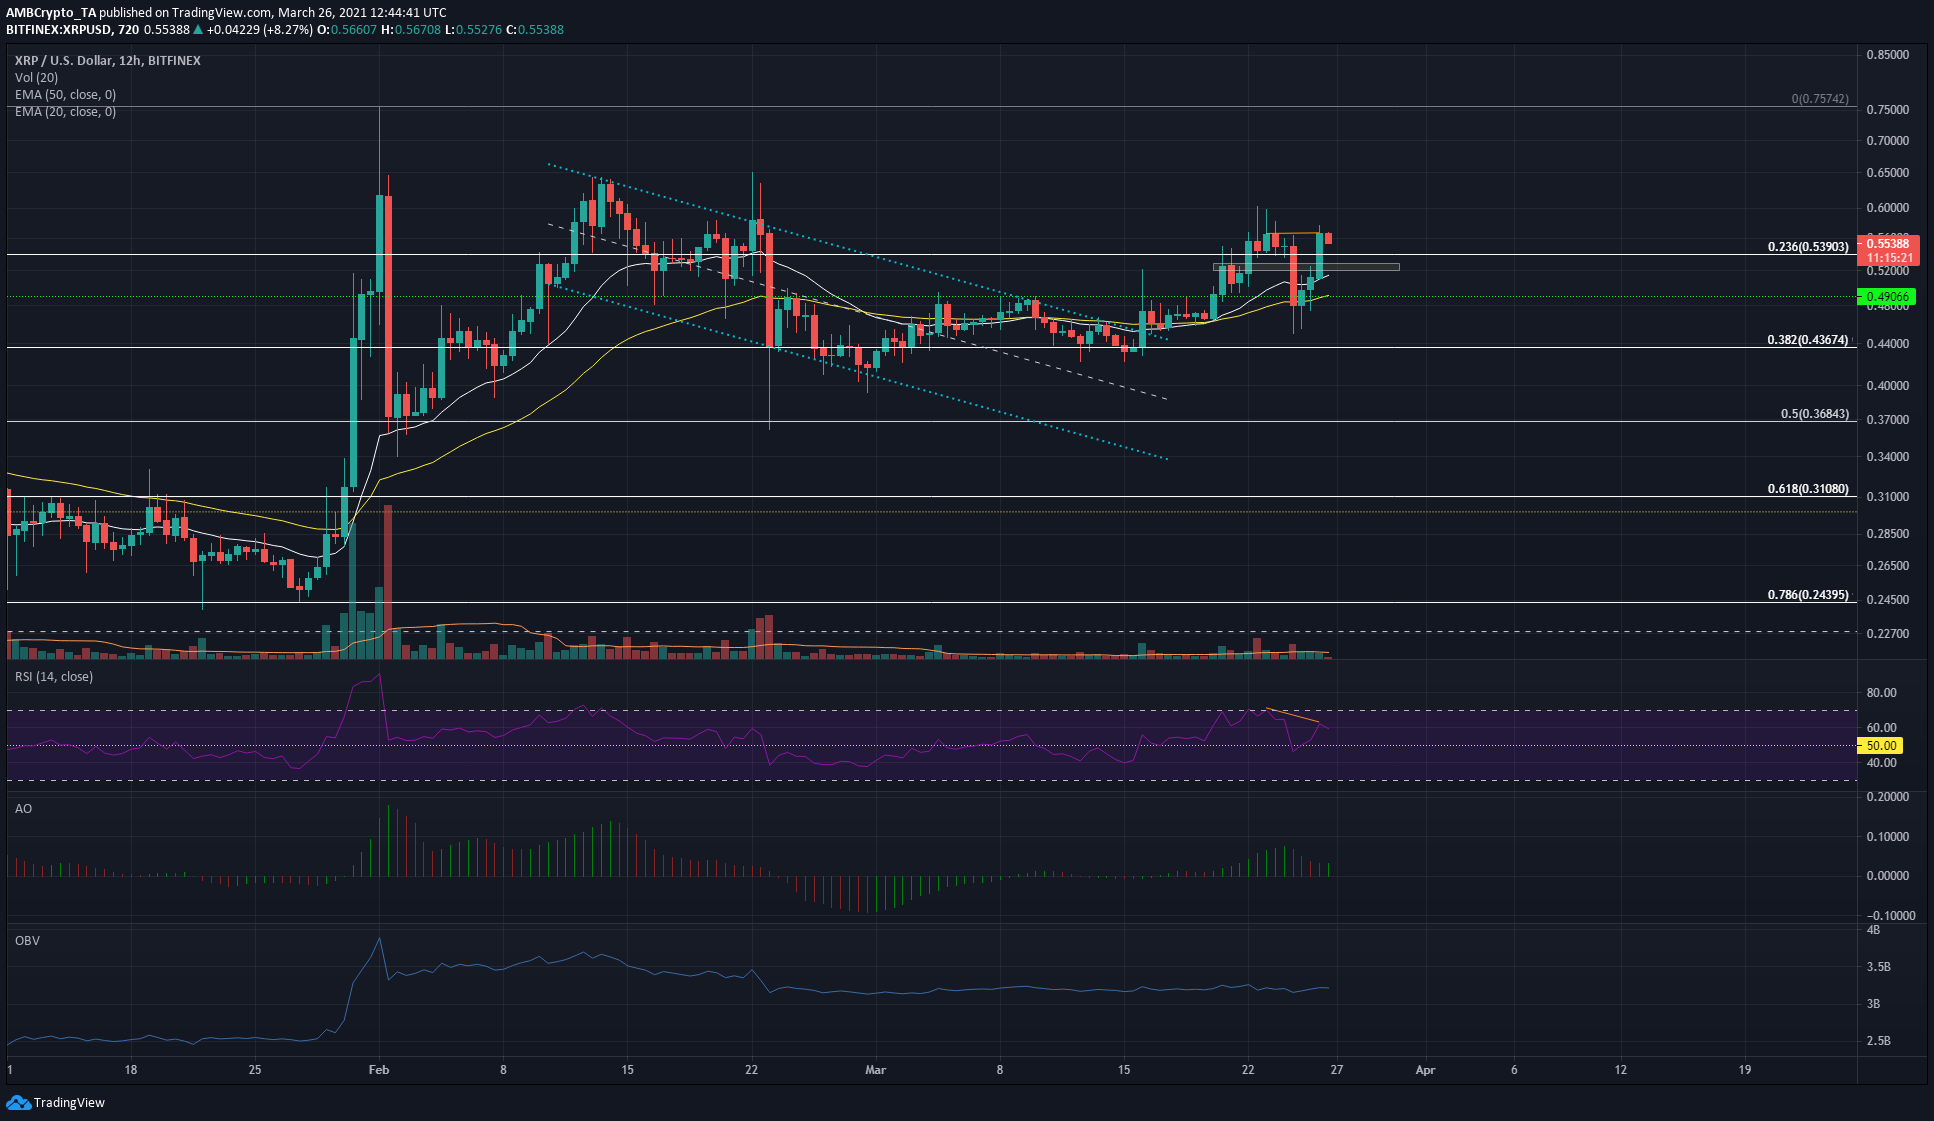The image size is (1934, 1121).
Task: Click the AMBCrypto_TA published header line
Action: click(x=226, y=13)
